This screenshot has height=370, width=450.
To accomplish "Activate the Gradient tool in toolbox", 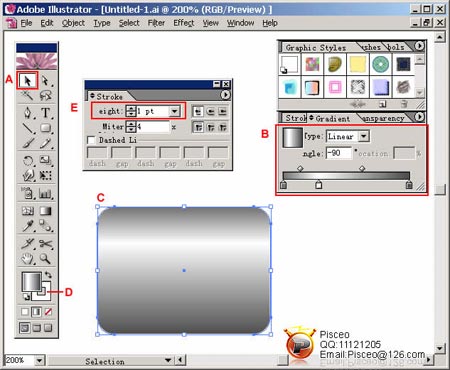I will click(46, 211).
